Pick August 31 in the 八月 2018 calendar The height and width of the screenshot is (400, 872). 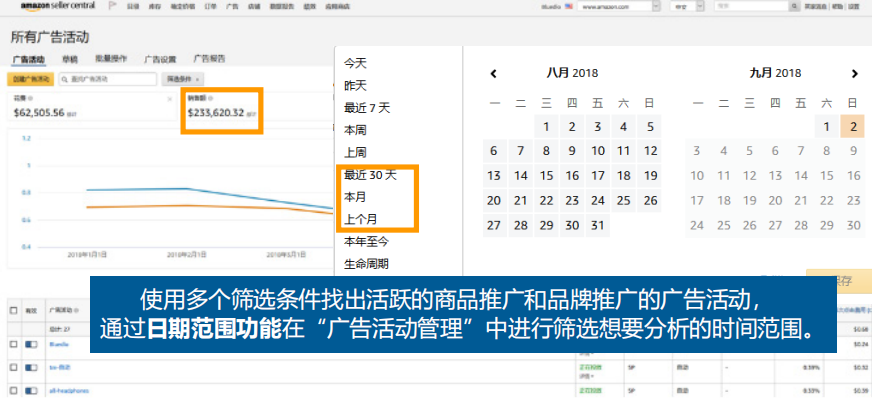[x=598, y=225]
